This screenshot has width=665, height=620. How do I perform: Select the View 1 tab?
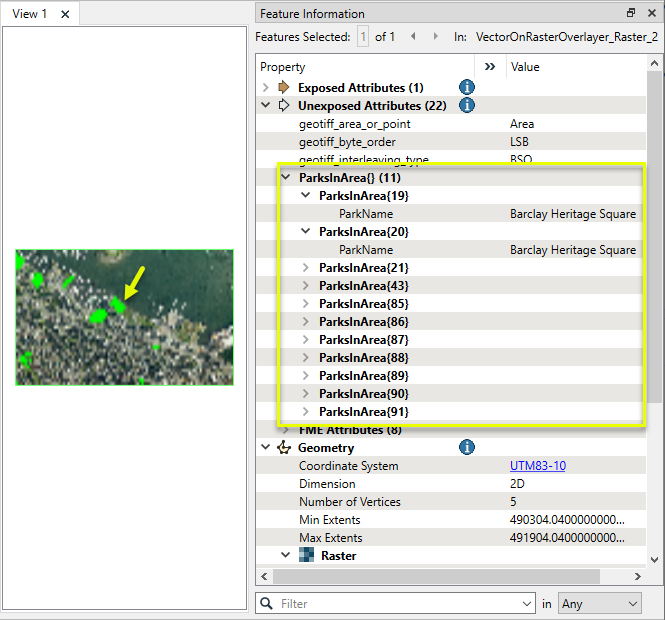pos(30,14)
